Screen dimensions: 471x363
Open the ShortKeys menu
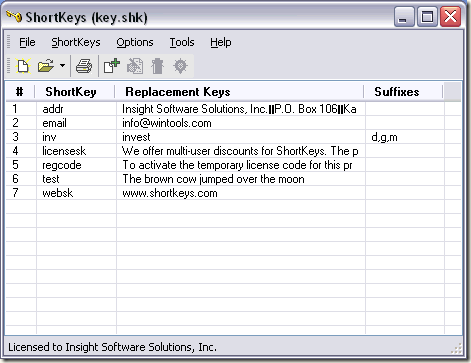point(76,42)
